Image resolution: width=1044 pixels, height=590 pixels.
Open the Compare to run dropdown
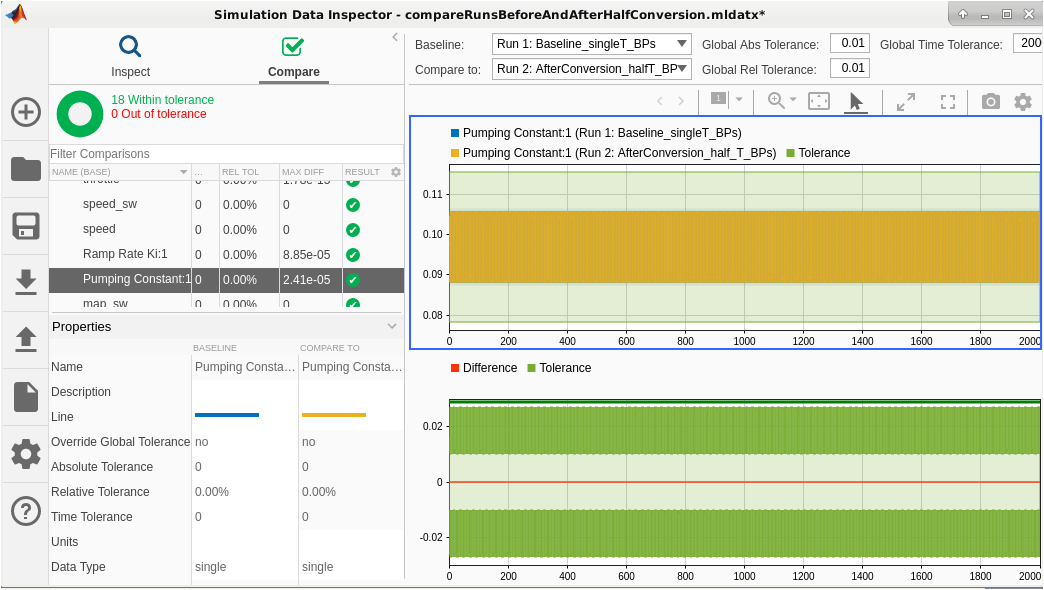coord(591,69)
